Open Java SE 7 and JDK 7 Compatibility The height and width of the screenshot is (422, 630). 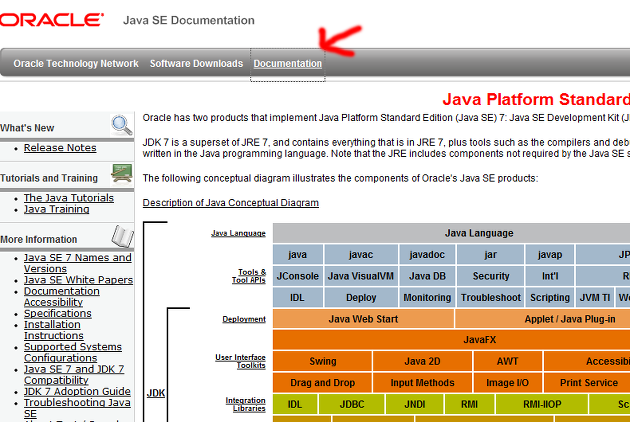click(74, 375)
